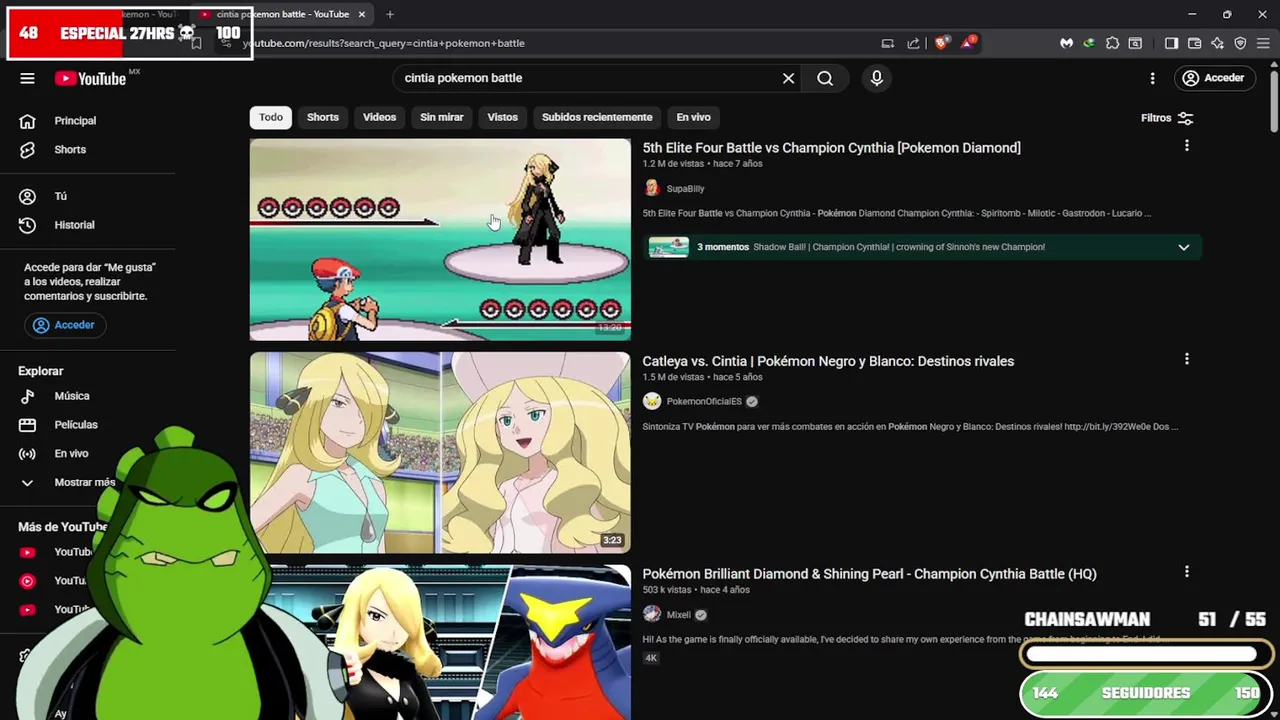Viewport: 1280px width, 720px height.
Task: Open Catleya vs. Cintia video title
Action: click(828, 361)
